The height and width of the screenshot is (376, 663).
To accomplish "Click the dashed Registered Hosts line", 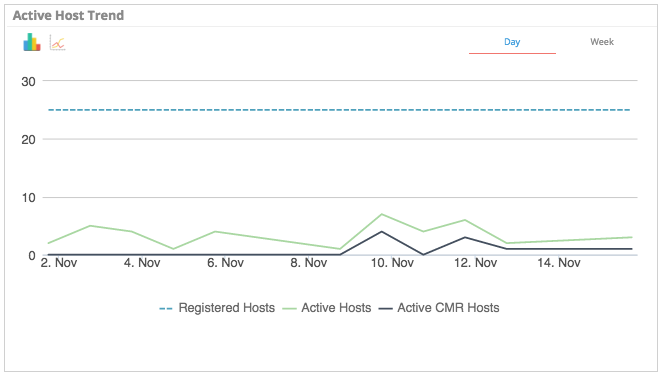I will 339,110.
